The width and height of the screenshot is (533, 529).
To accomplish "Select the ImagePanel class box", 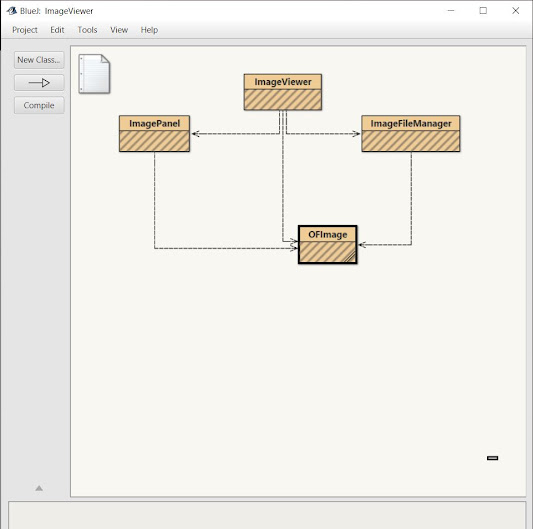I will tap(154, 134).
